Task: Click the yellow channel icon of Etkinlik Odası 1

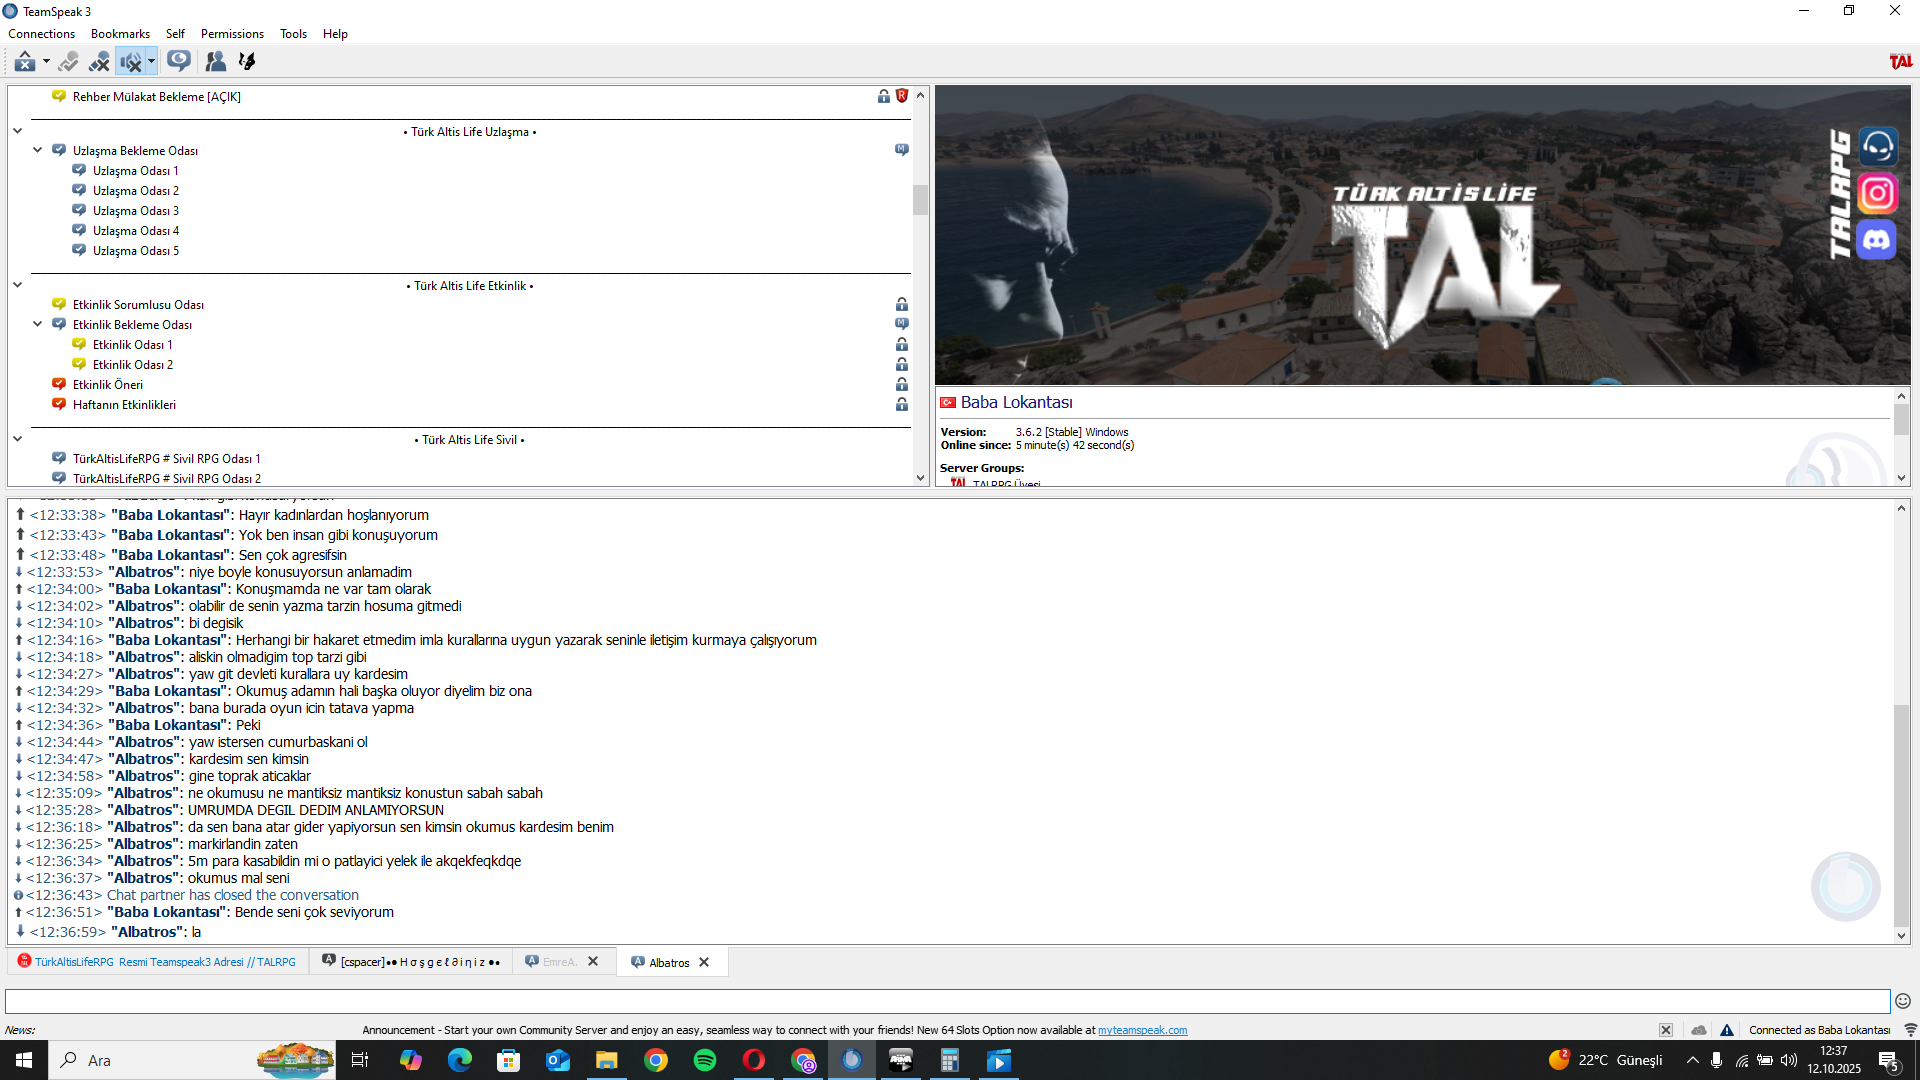Action: click(x=79, y=345)
